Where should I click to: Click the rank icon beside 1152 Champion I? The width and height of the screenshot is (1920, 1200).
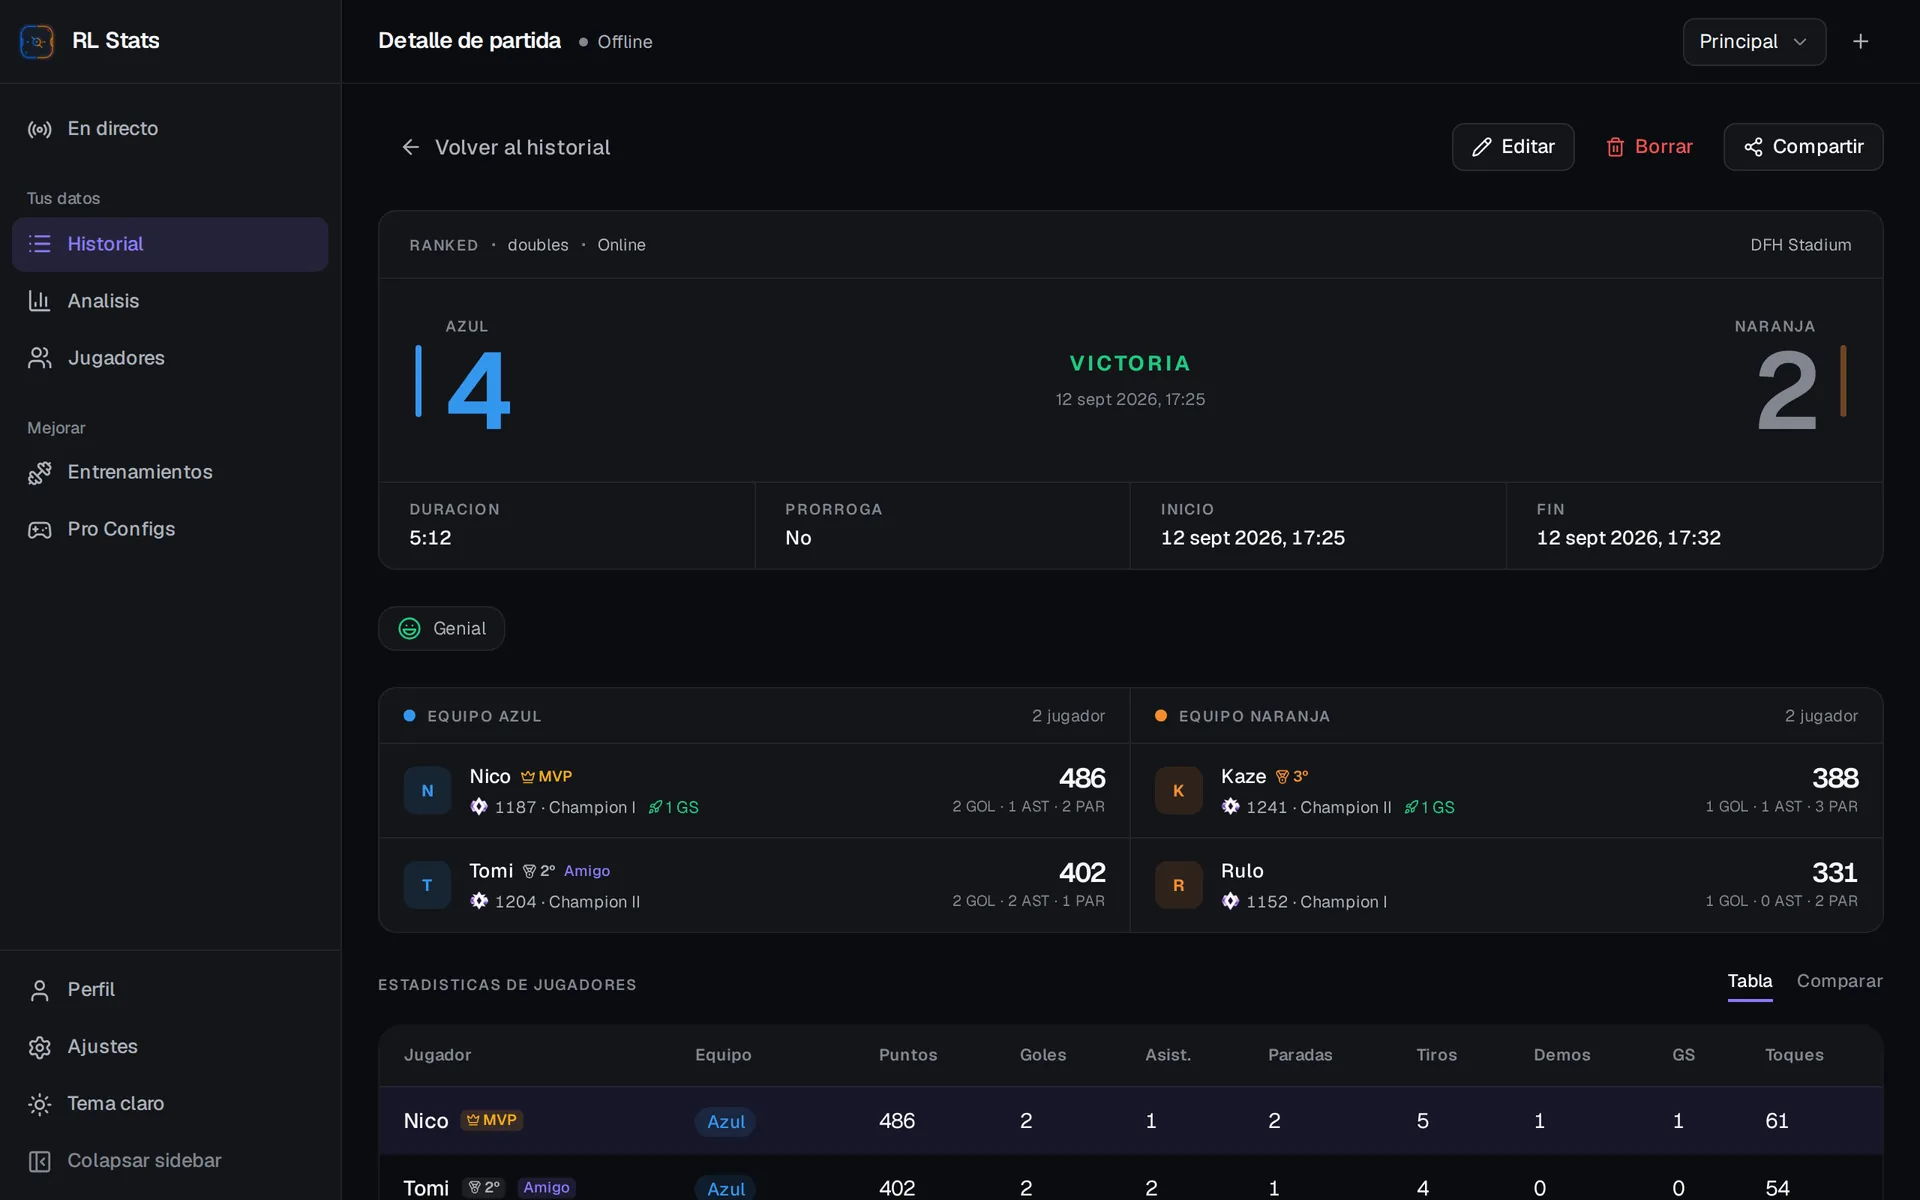point(1230,902)
